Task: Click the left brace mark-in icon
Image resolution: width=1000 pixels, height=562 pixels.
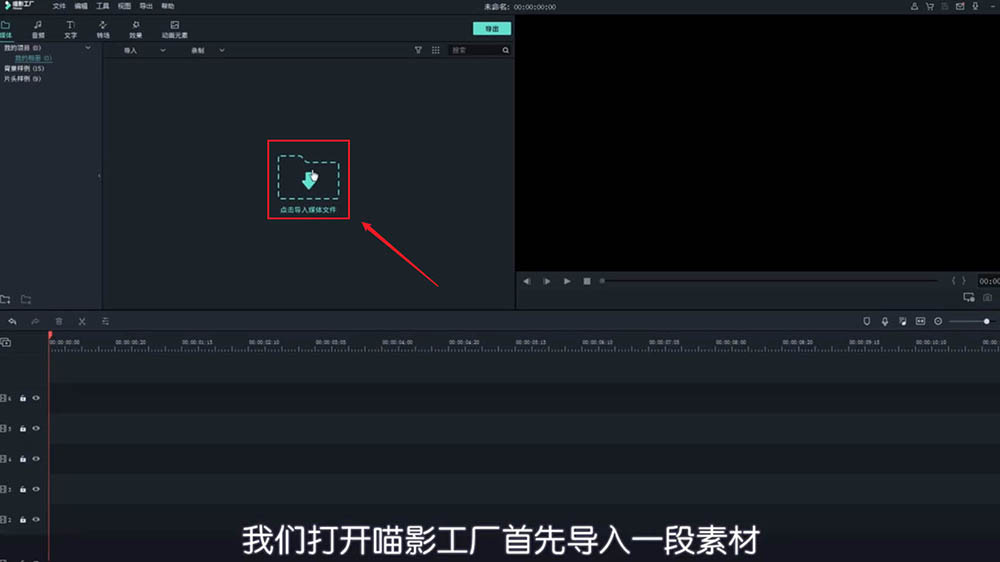Action: pos(953,281)
